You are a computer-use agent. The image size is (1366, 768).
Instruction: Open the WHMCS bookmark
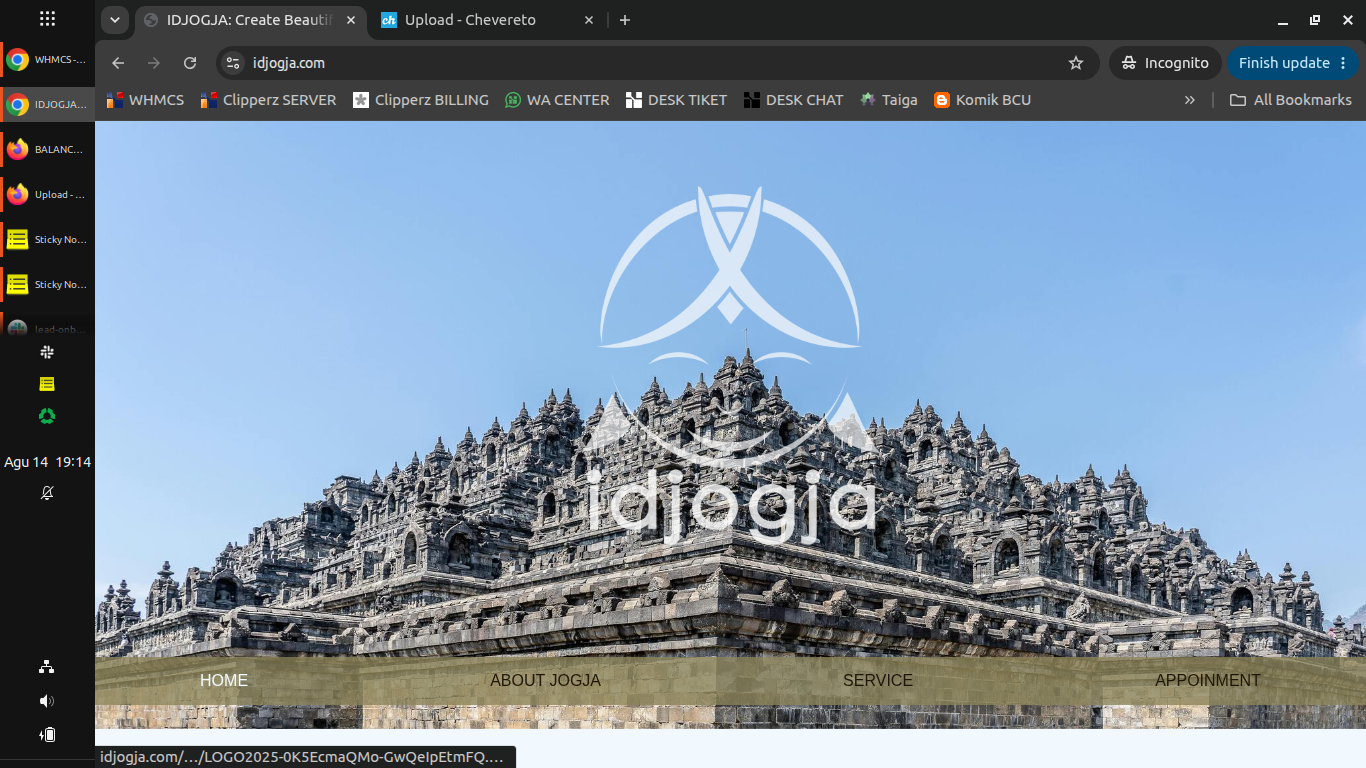pos(146,100)
